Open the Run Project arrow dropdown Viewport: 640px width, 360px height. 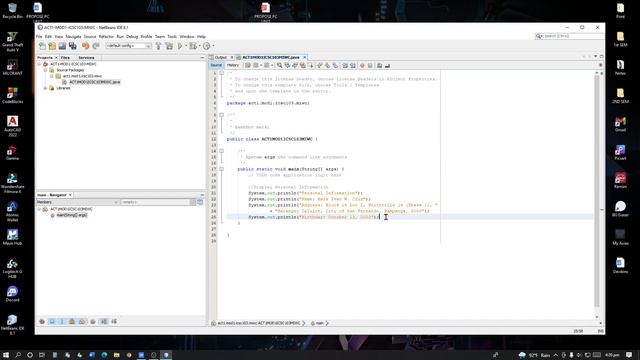(x=186, y=46)
